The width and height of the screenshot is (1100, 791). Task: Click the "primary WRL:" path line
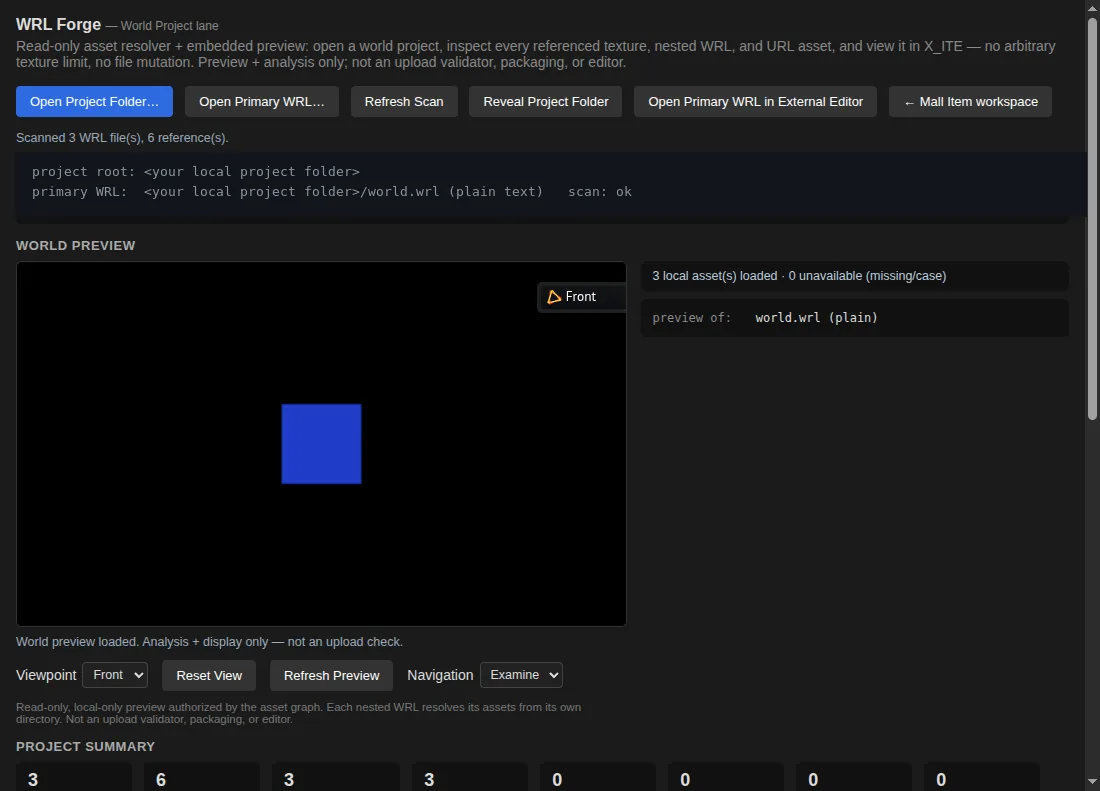332,191
